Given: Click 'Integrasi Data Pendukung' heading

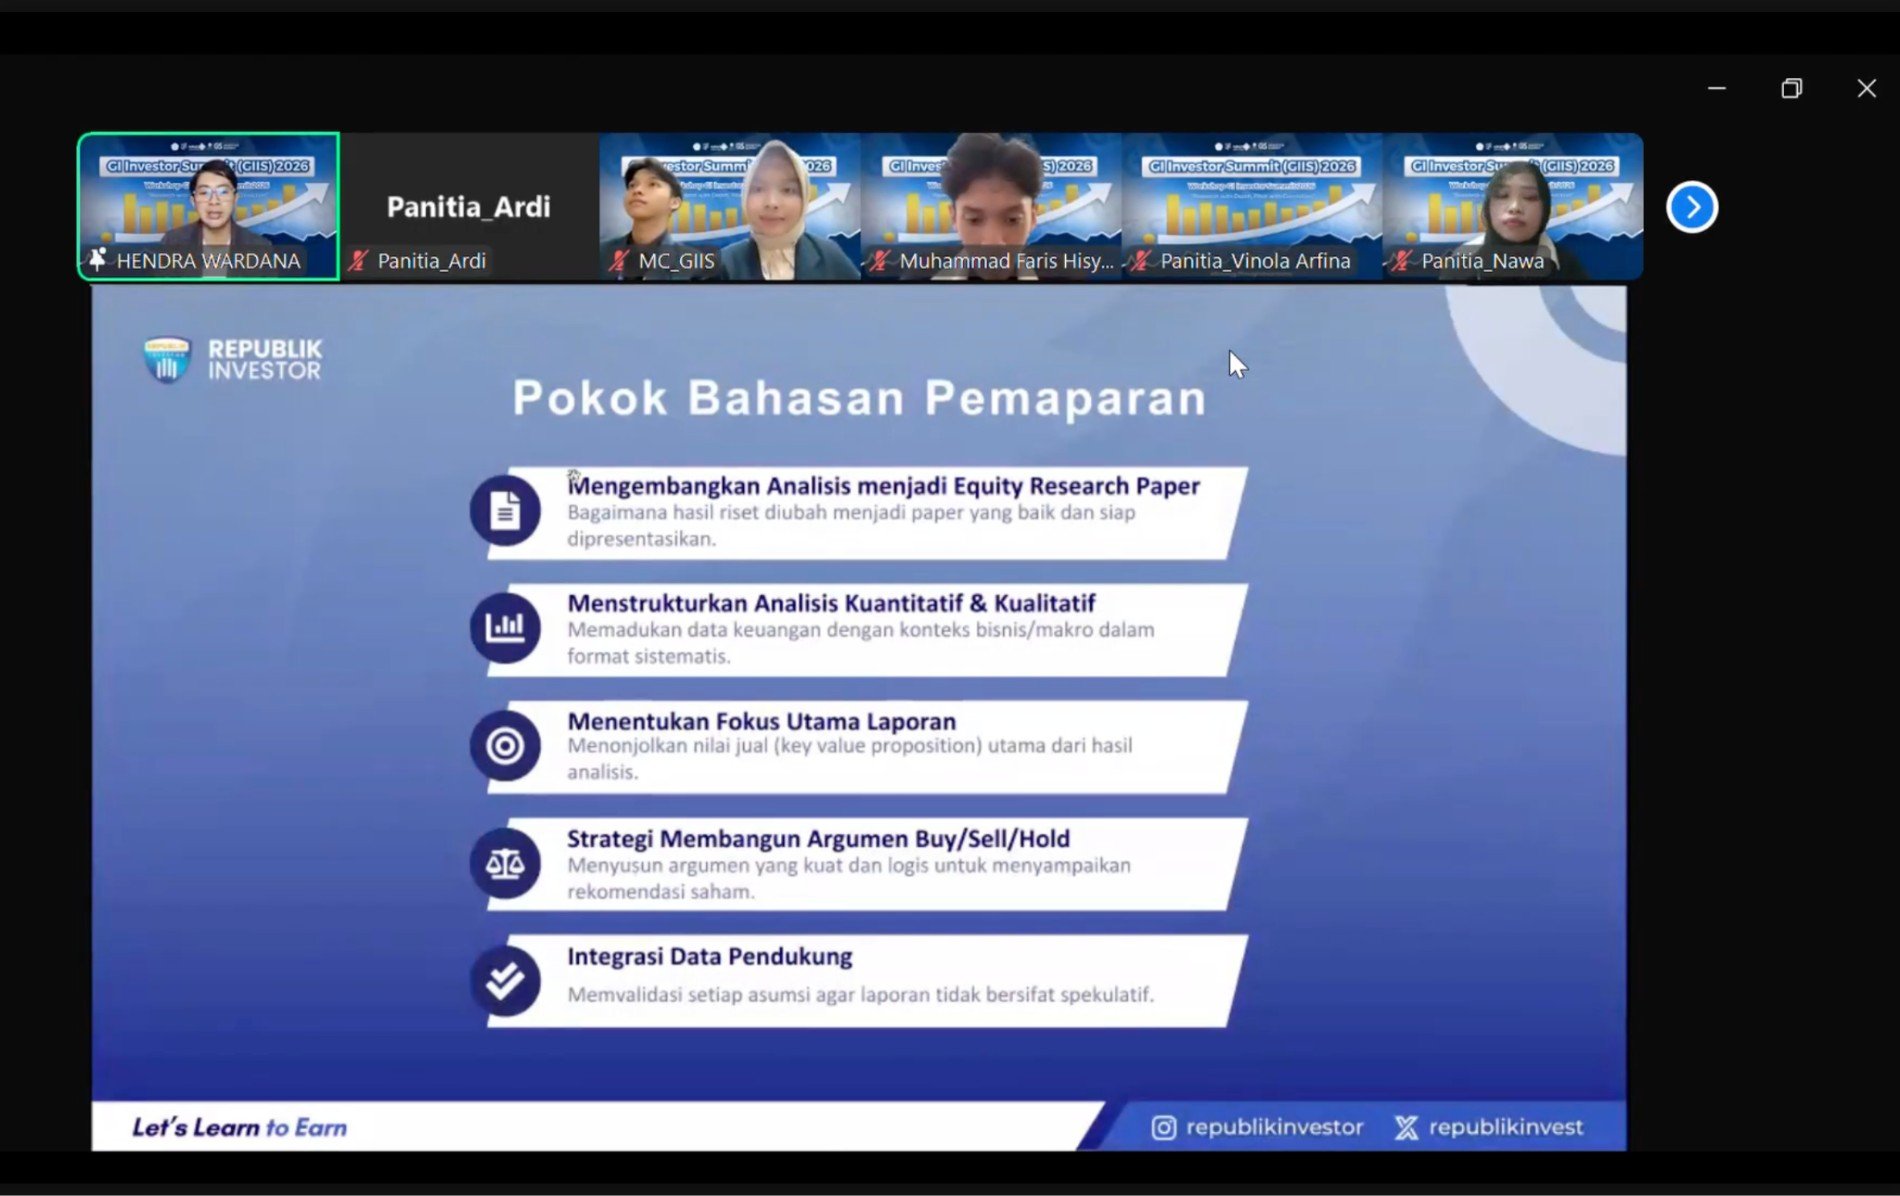Looking at the screenshot, I should (x=709, y=956).
